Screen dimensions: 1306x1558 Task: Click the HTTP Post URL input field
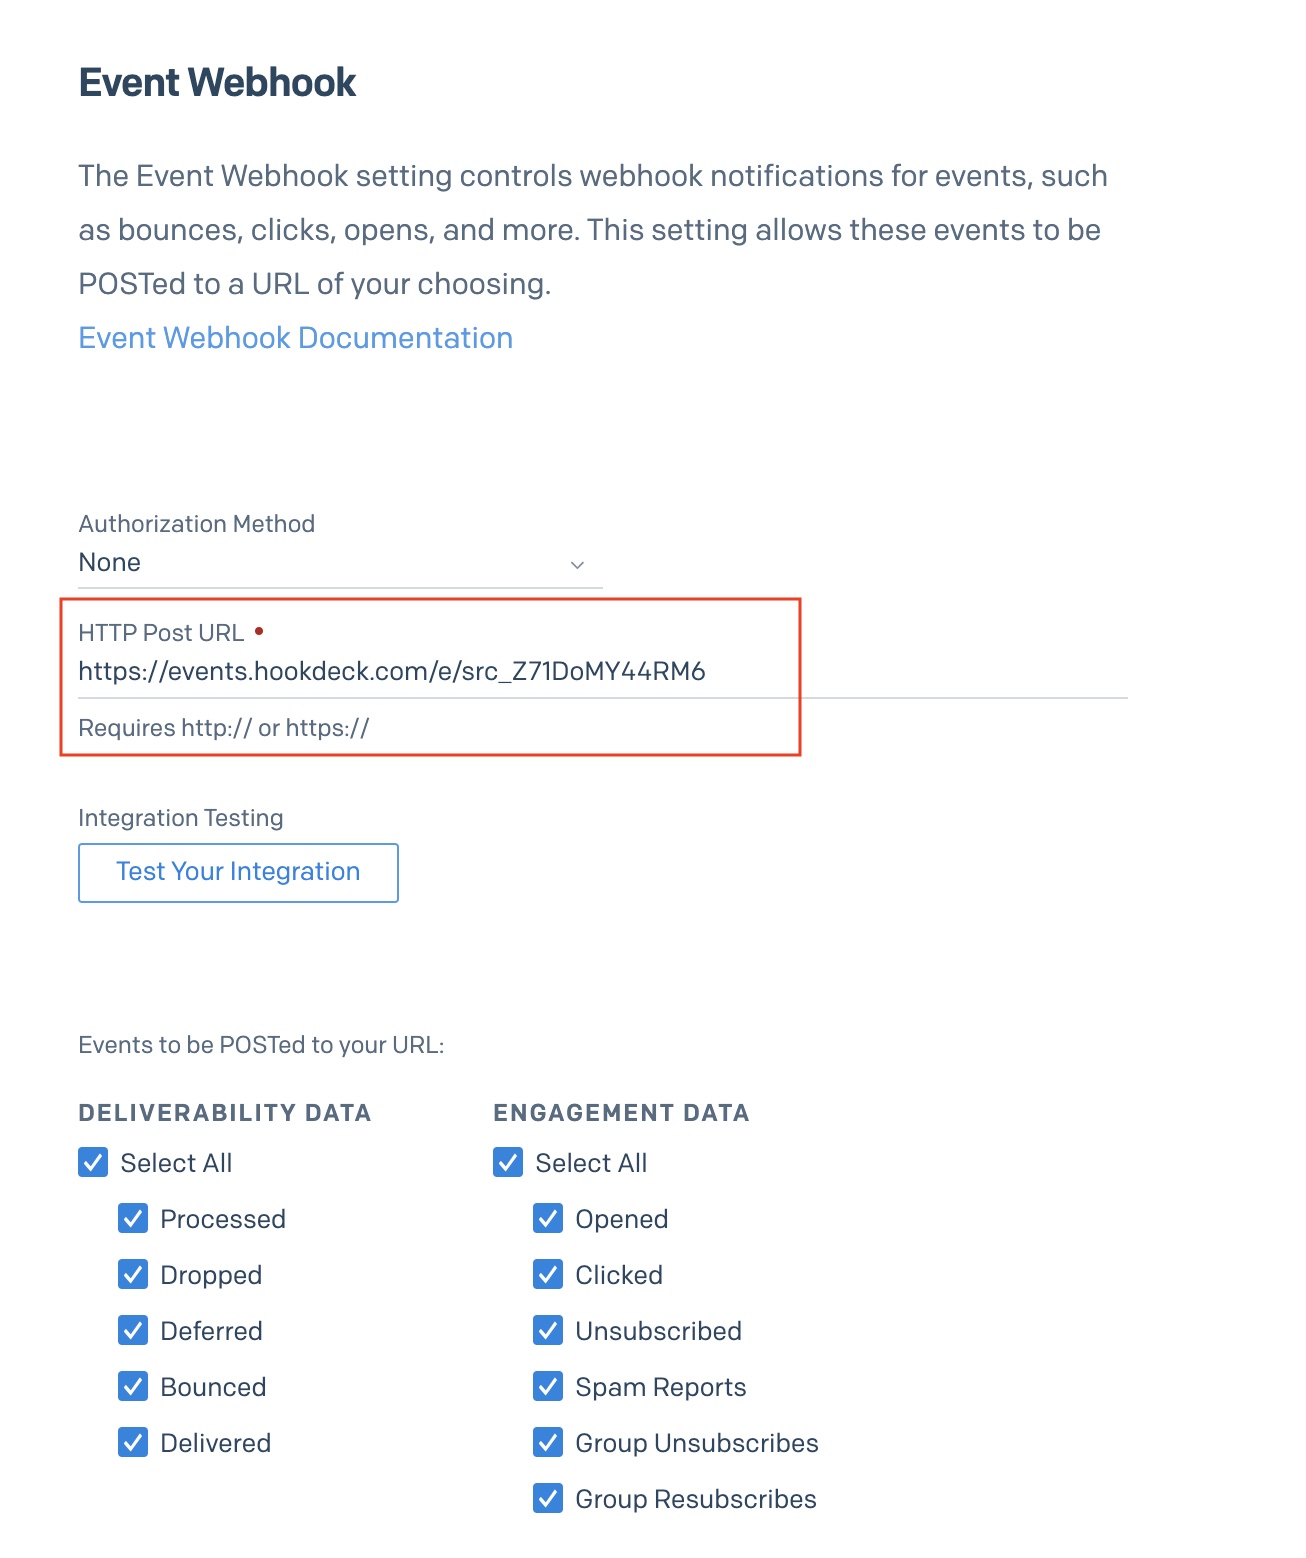(400, 672)
